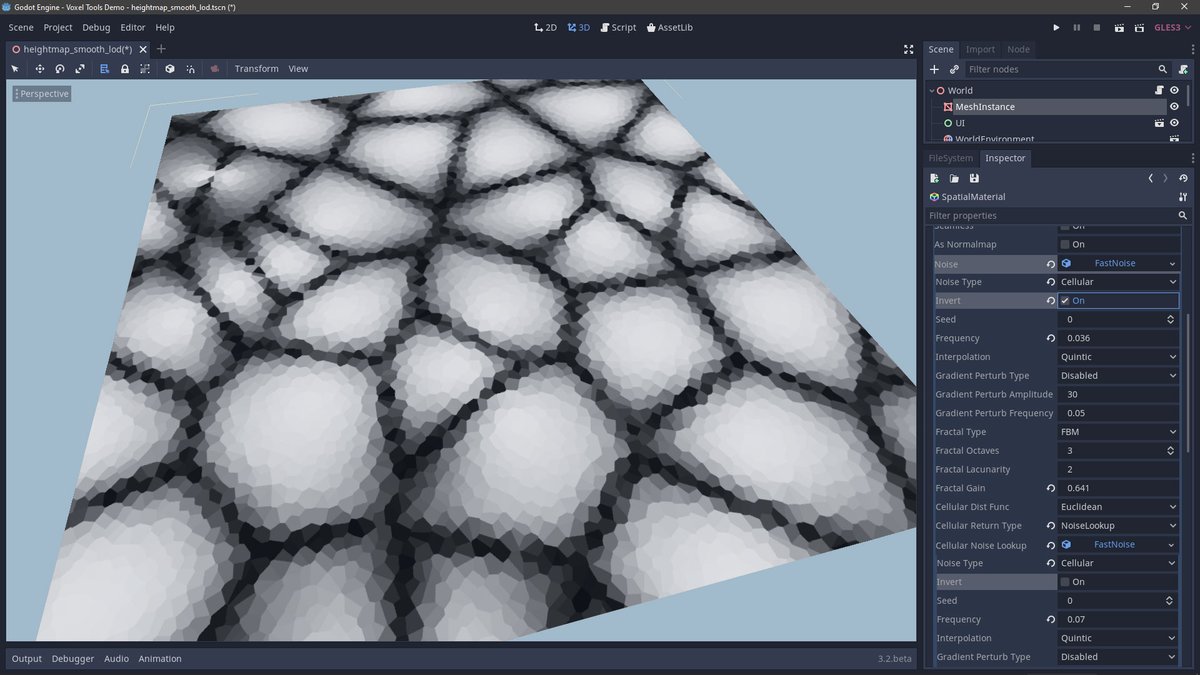Click the camera preview override icon
Screen dimensions: 1200x675
point(214,69)
